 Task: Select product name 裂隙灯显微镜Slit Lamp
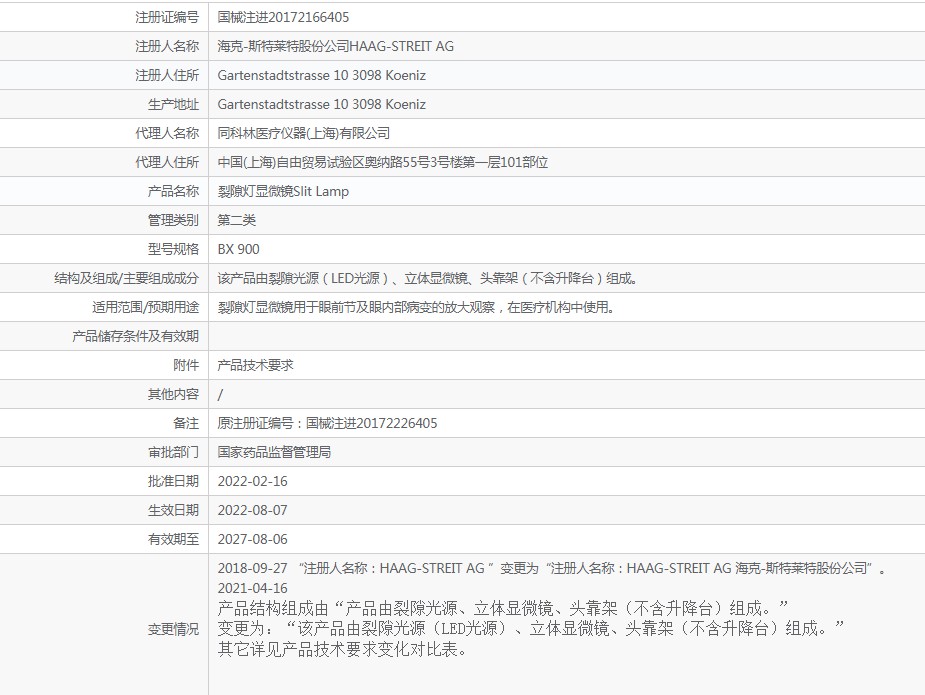pyautogui.click(x=283, y=191)
